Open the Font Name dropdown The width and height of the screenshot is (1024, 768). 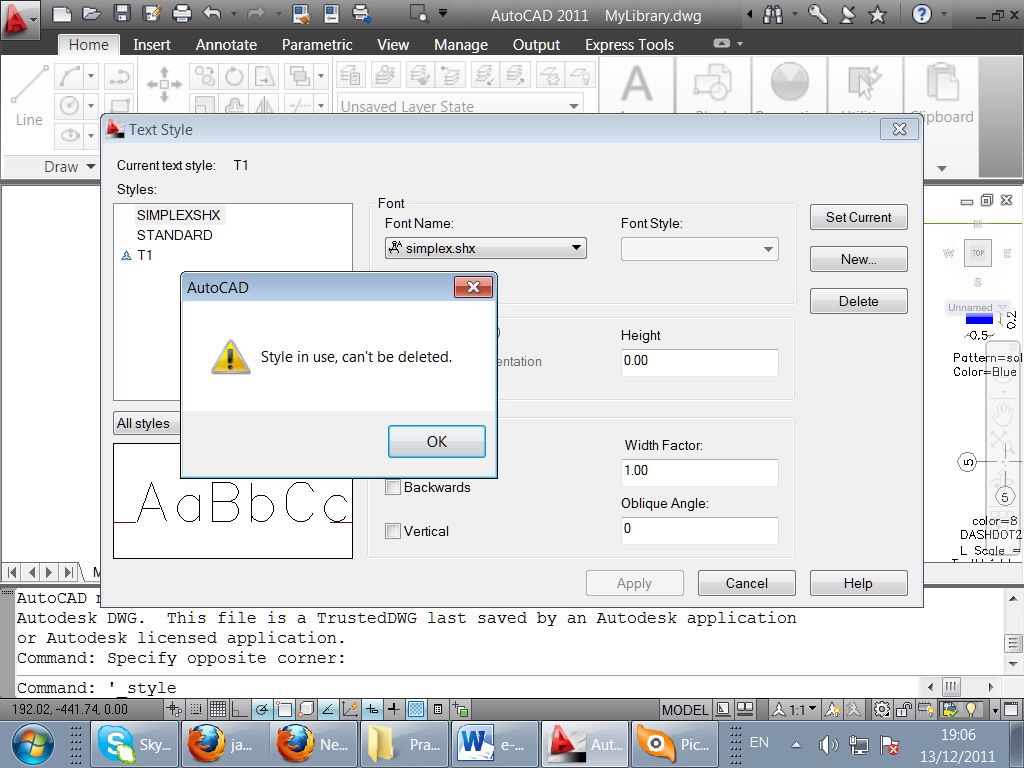(x=575, y=247)
